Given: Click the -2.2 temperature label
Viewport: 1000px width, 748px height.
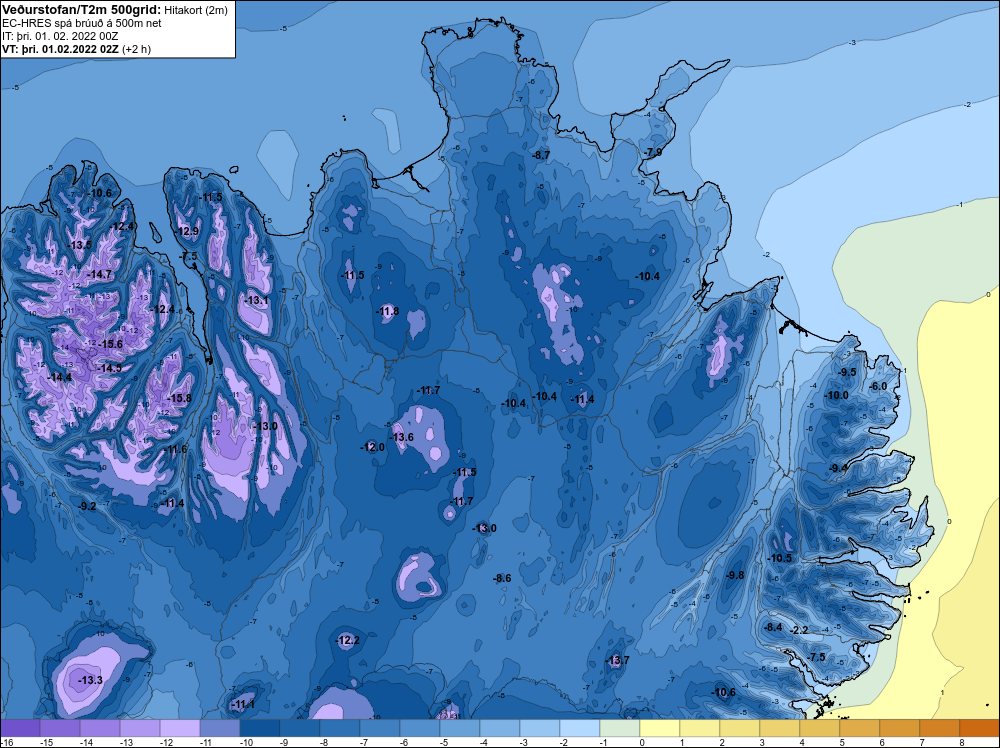Looking at the screenshot, I should [x=800, y=629].
